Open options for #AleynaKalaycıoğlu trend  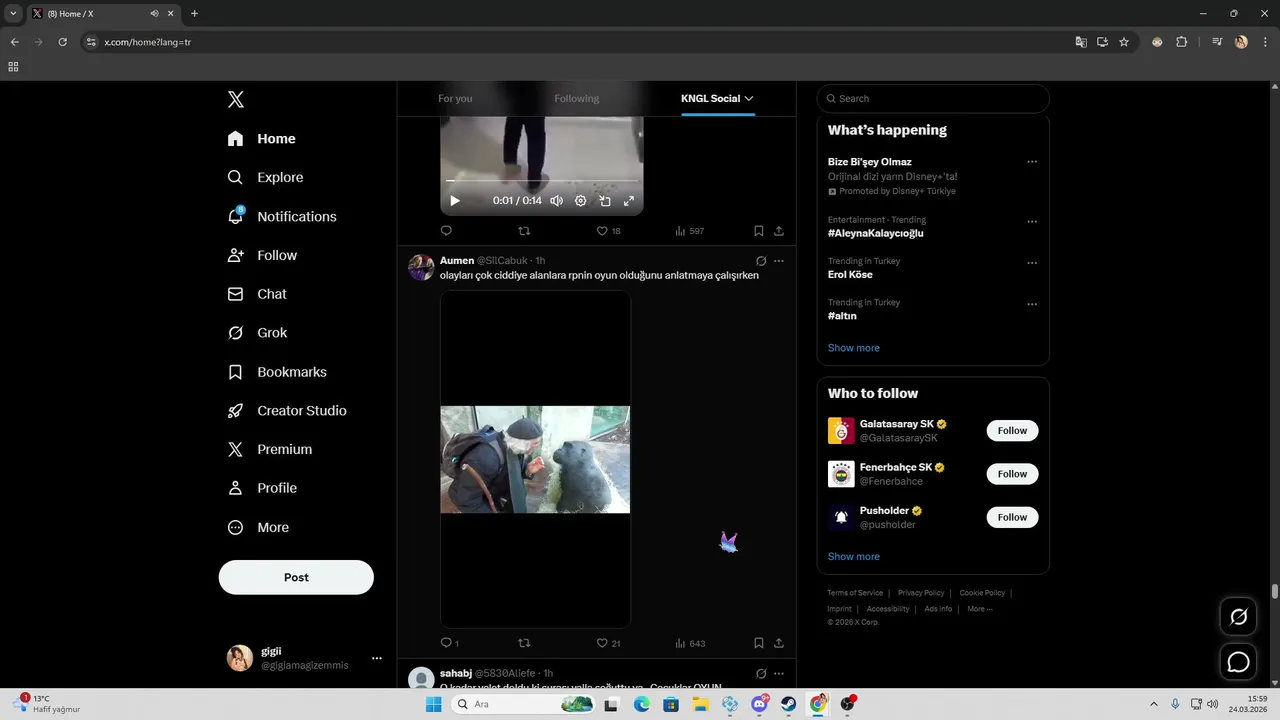[1032, 222]
